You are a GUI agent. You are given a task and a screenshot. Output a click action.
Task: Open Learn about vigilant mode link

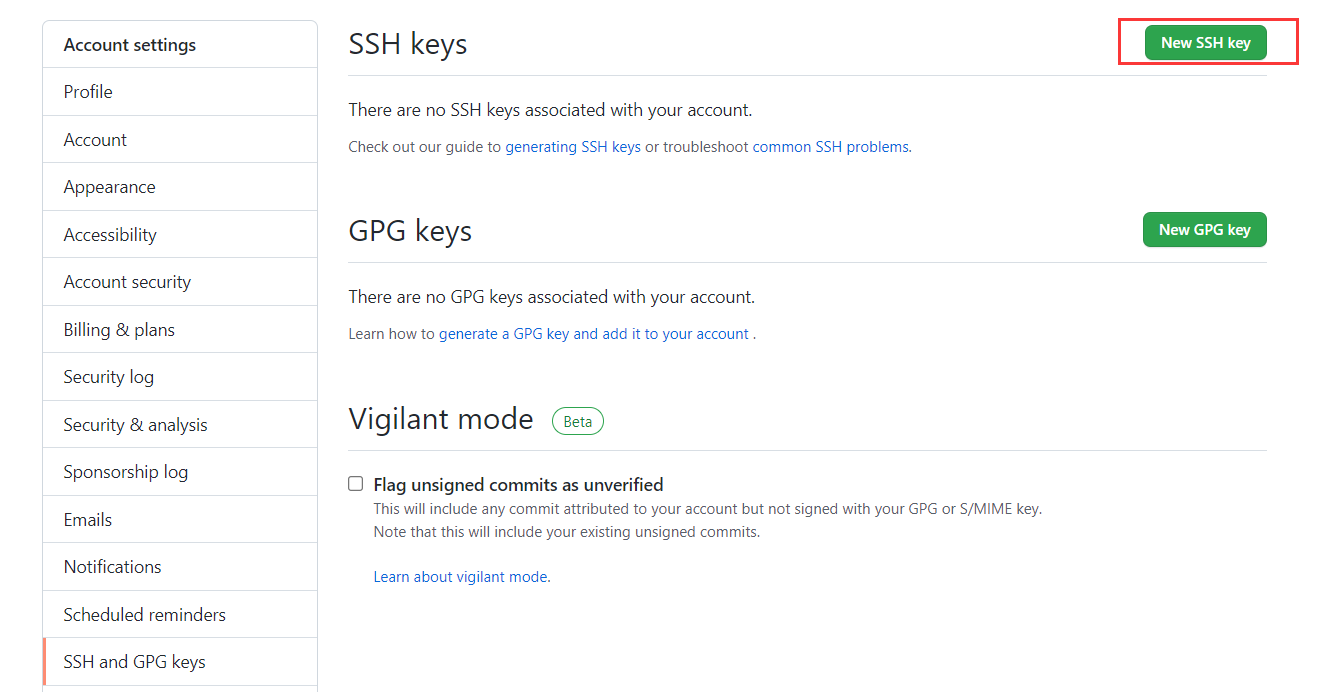460,577
